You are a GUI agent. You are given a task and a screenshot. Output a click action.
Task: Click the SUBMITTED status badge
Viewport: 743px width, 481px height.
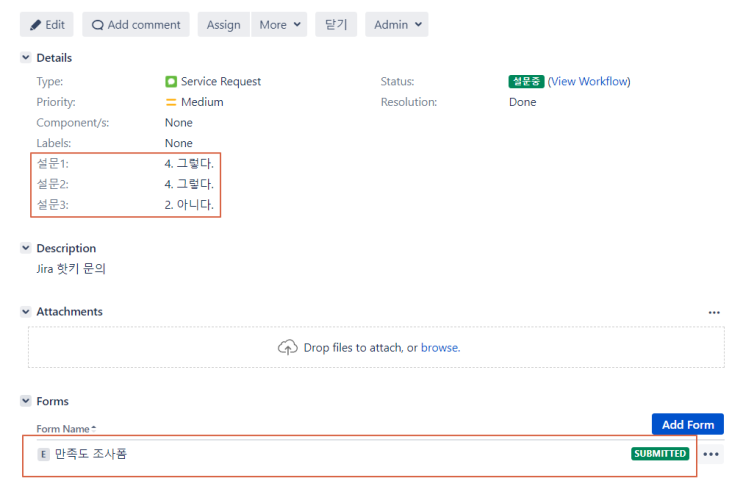[660, 454]
